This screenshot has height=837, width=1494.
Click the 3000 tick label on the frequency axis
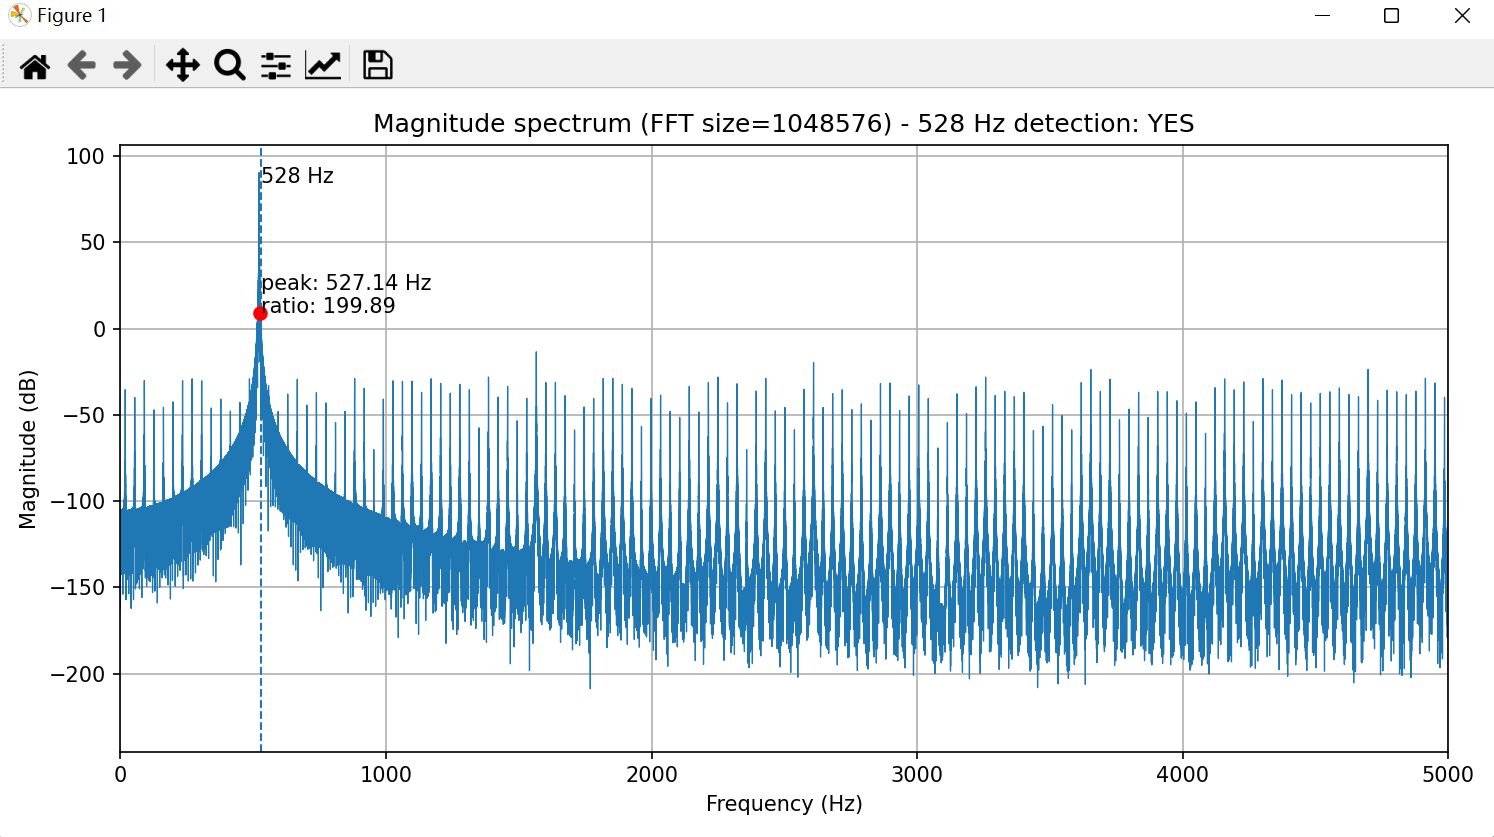(916, 775)
